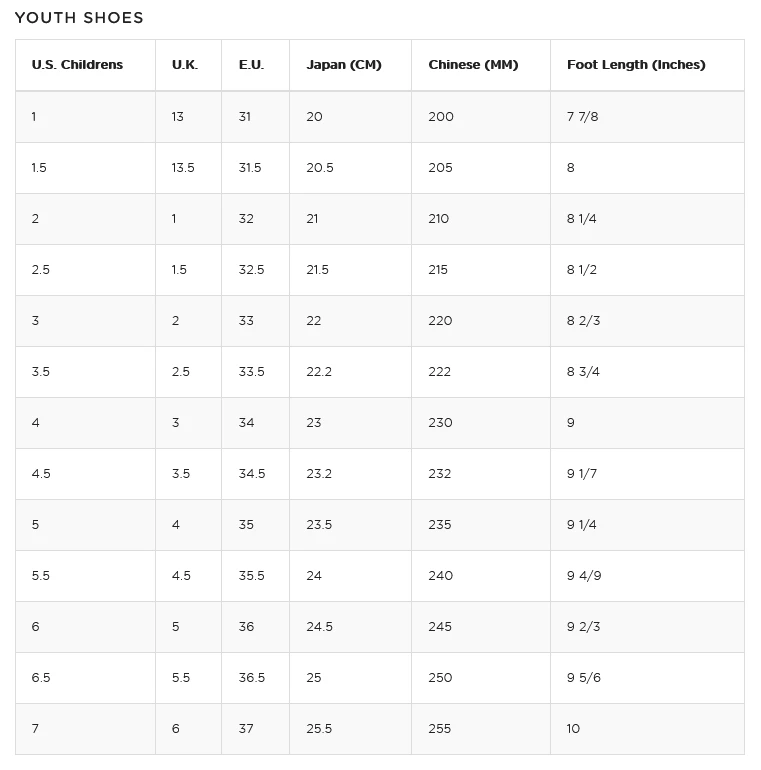Click the Chinese 235 MM cell
This screenshot has height=770, width=761.
tap(440, 525)
